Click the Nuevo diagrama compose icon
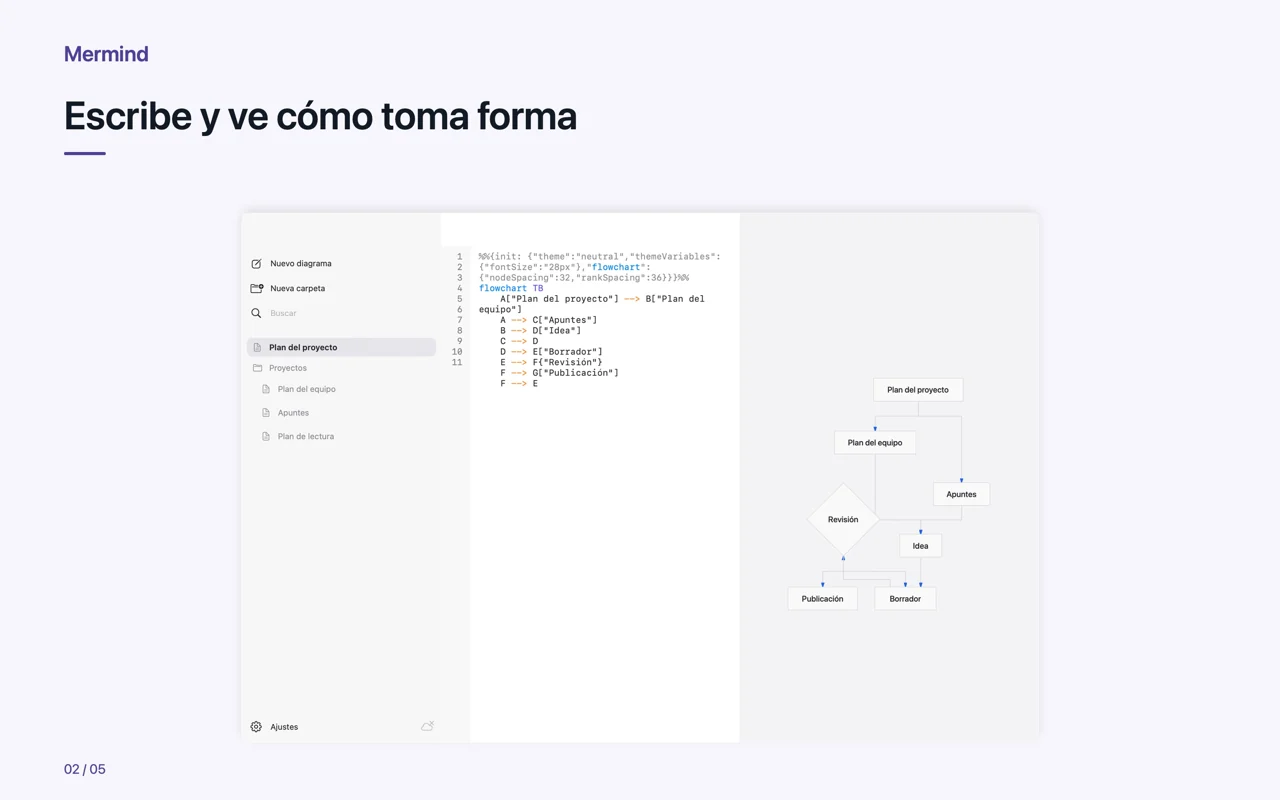1280x800 pixels. pyautogui.click(x=256, y=264)
